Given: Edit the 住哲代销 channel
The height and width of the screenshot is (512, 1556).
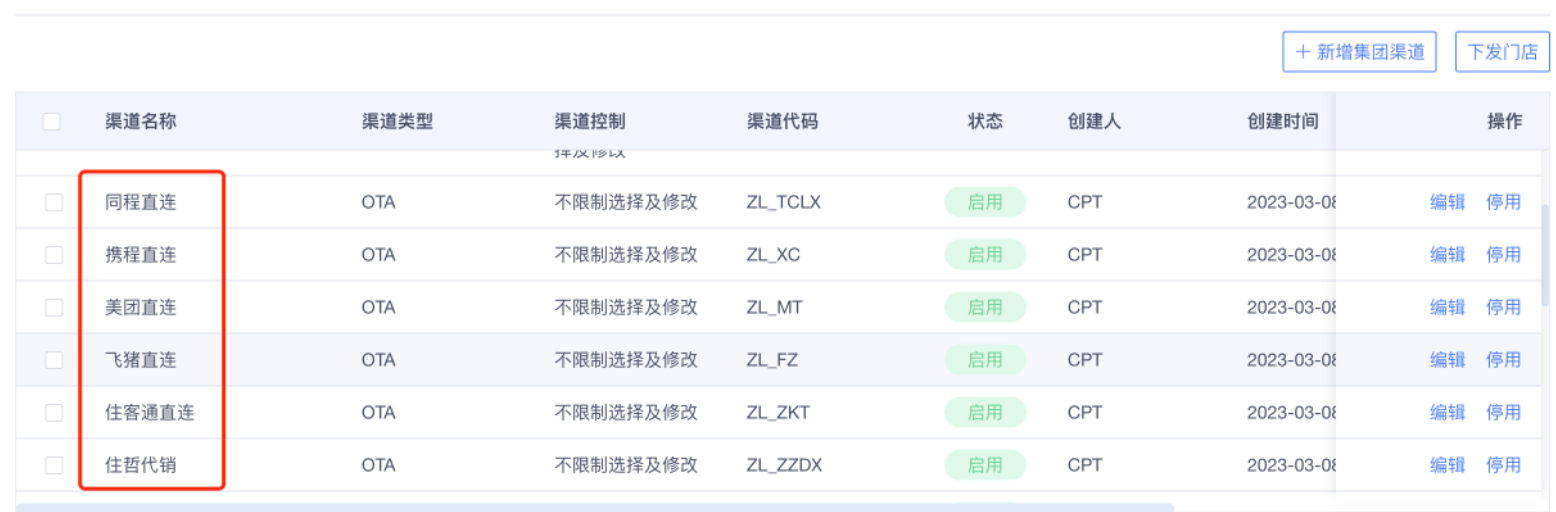Looking at the screenshot, I should [1447, 465].
